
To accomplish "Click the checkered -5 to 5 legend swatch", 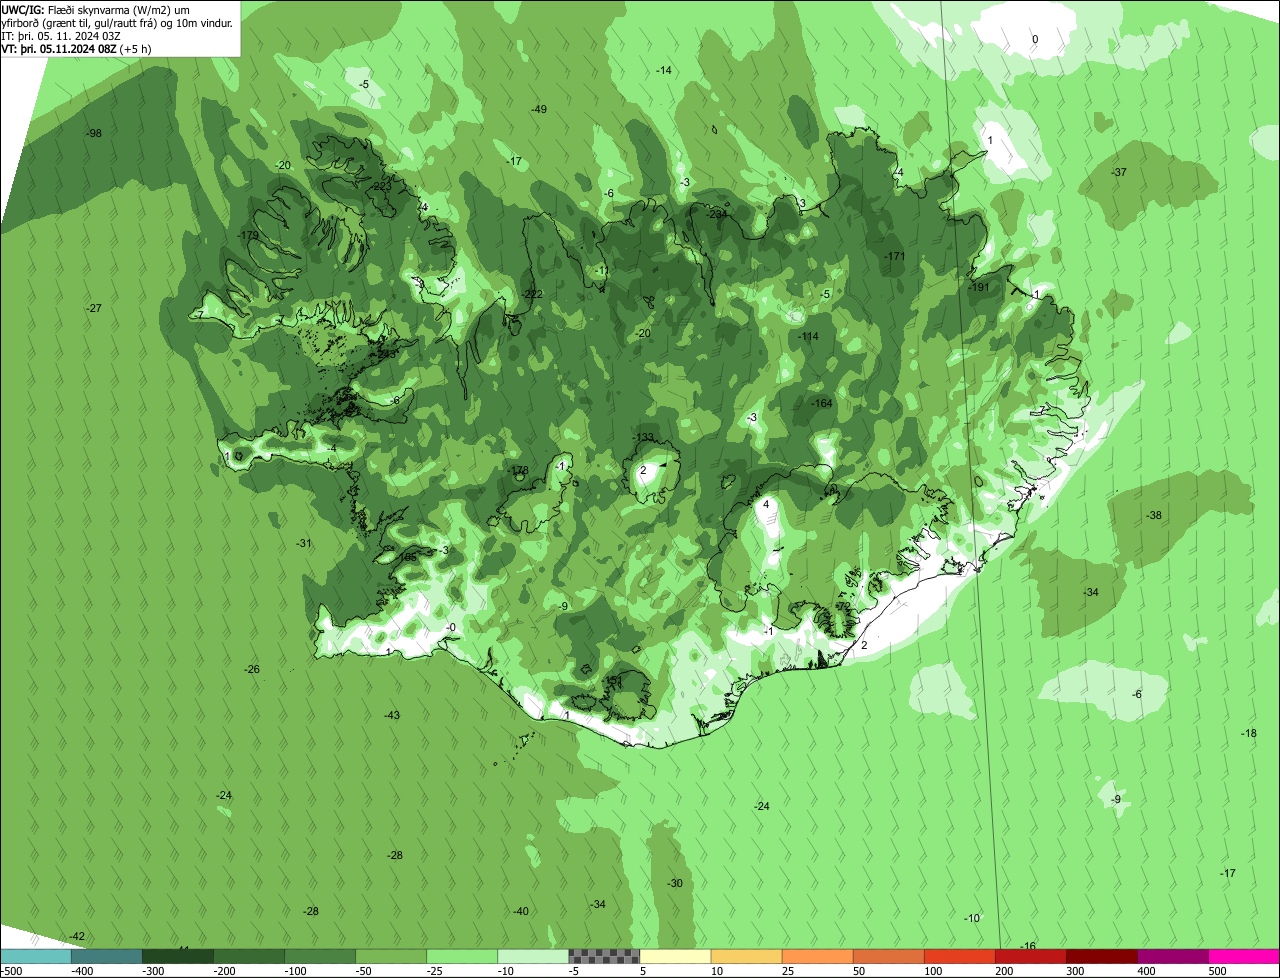I will [x=604, y=957].
